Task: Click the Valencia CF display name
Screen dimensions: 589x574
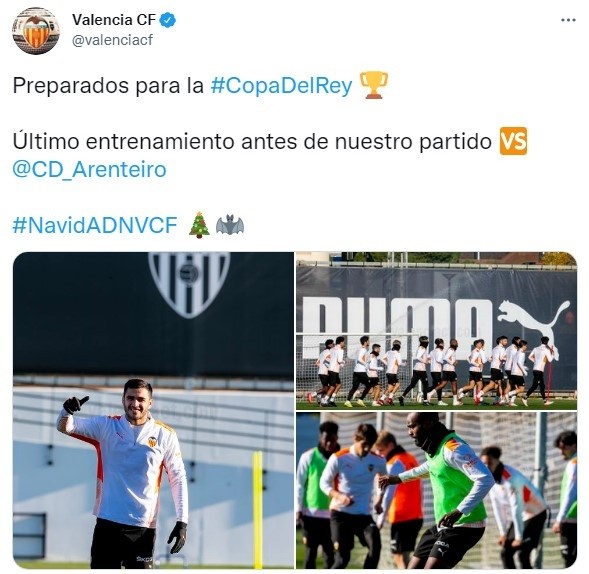Action: (x=114, y=20)
